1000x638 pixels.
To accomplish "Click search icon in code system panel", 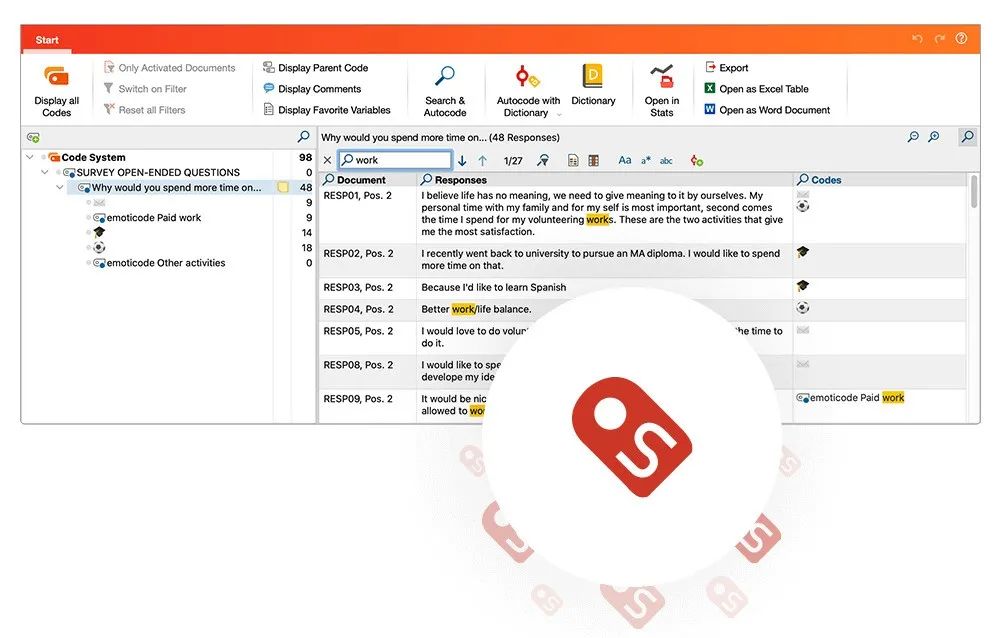I will pyautogui.click(x=304, y=137).
